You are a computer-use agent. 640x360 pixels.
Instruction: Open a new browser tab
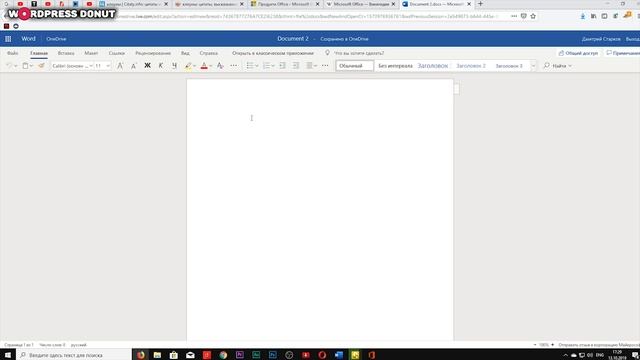(480, 4)
